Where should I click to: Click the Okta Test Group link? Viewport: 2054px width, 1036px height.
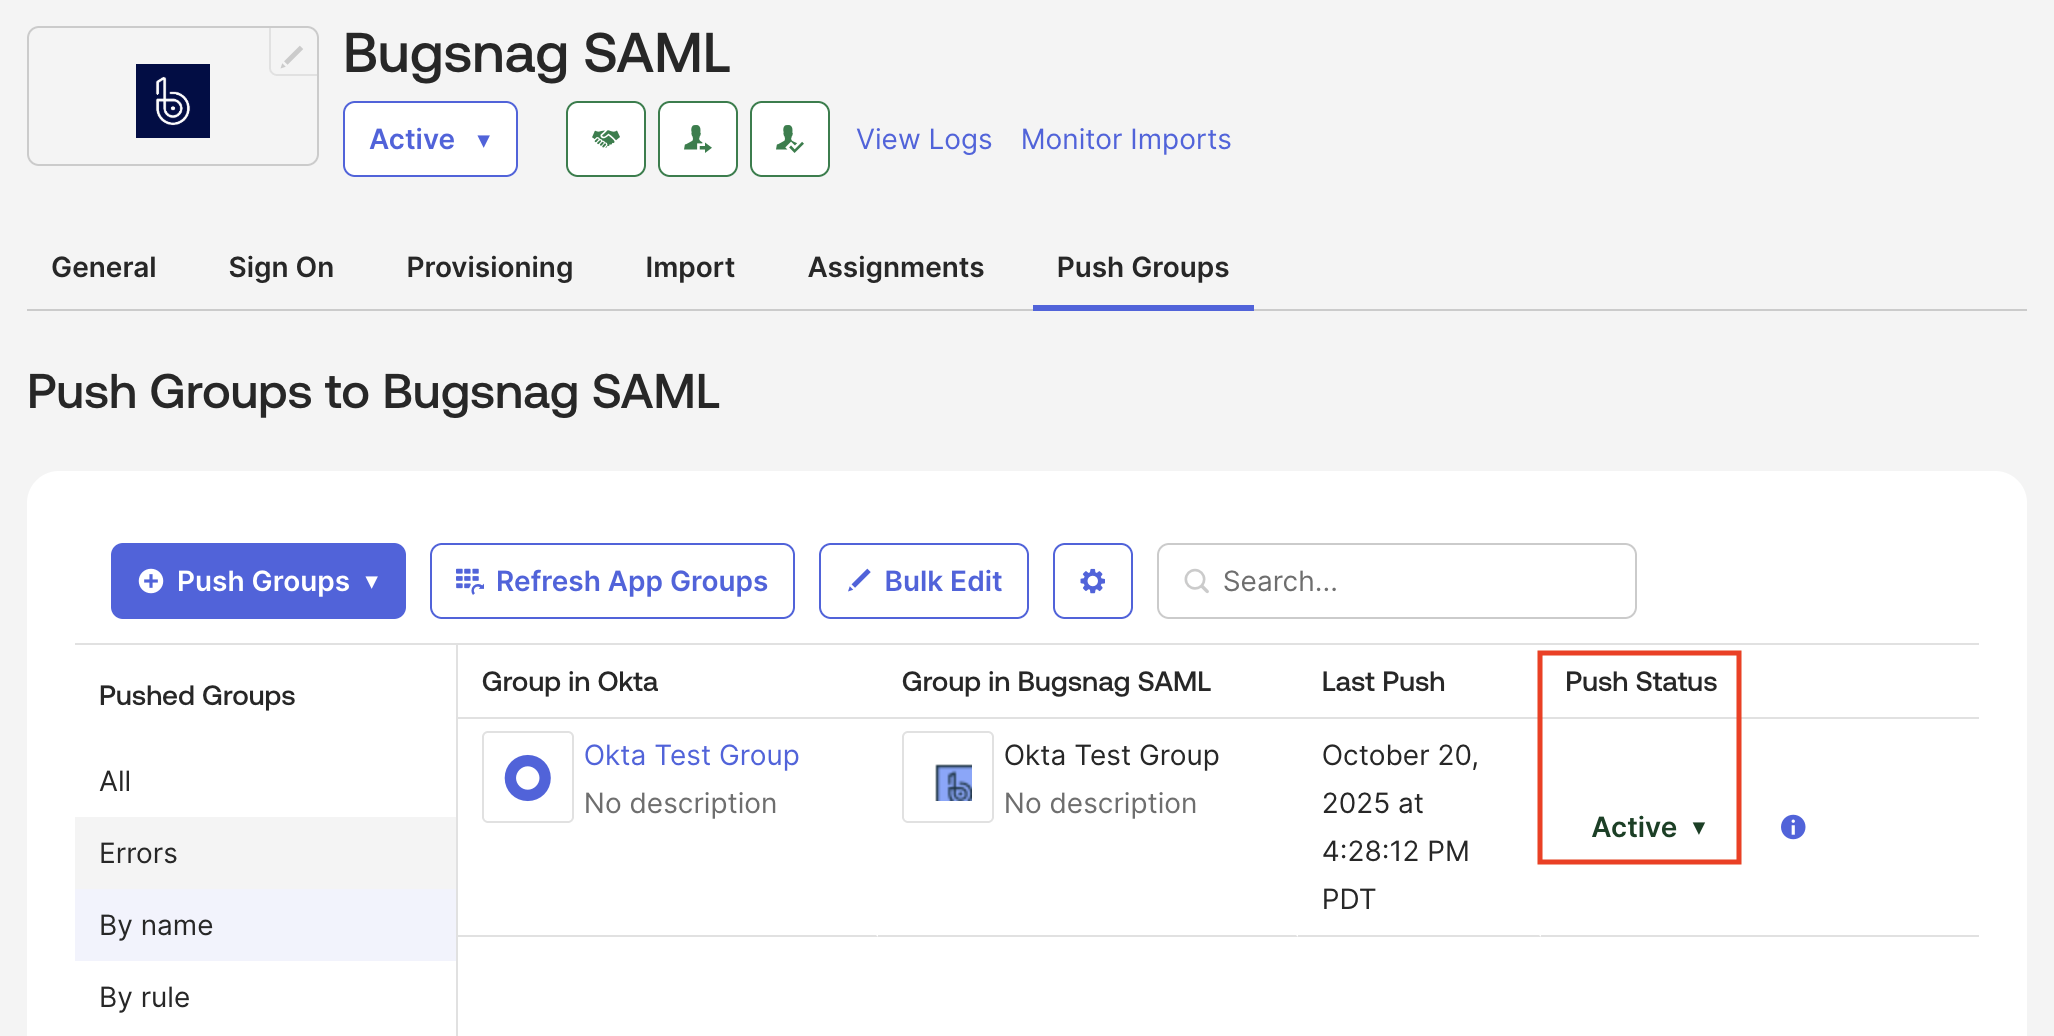pyautogui.click(x=691, y=755)
